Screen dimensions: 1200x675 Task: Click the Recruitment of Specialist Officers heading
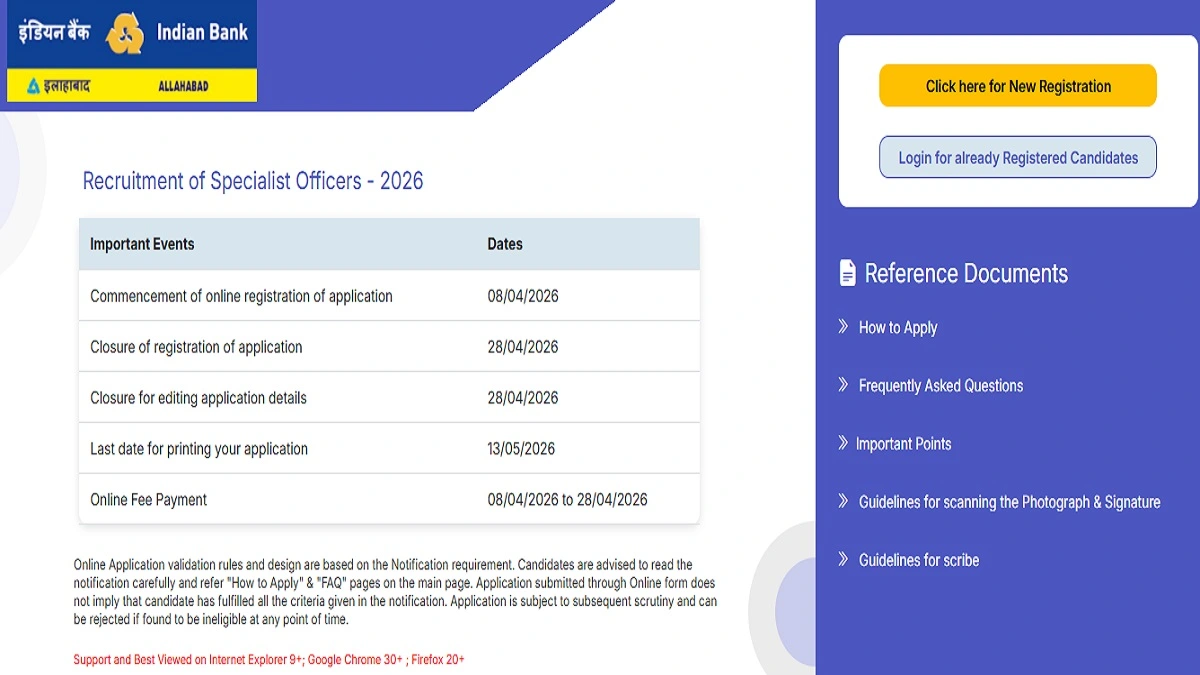[253, 181]
